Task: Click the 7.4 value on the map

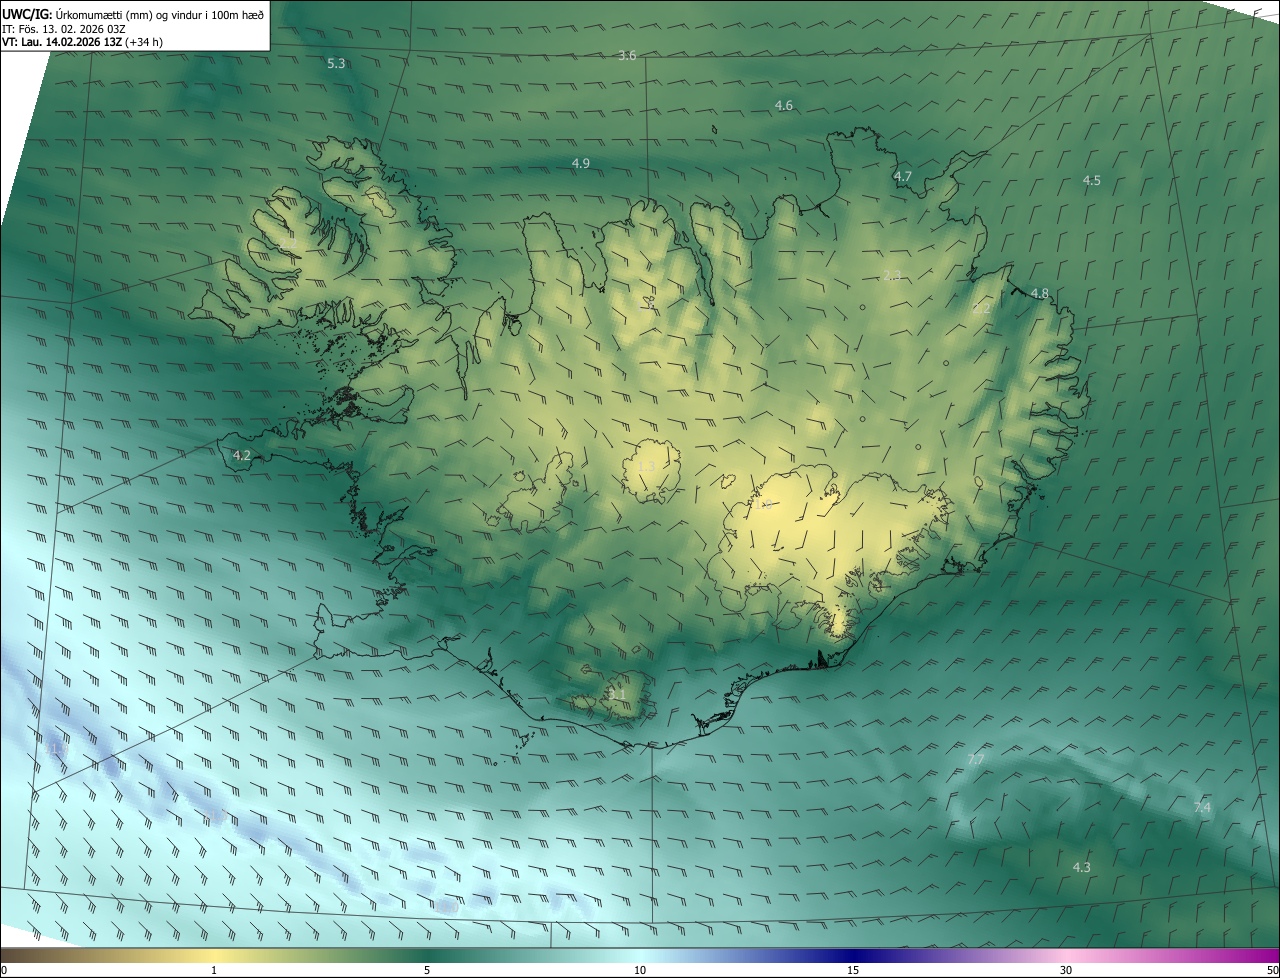Action: tap(1203, 807)
